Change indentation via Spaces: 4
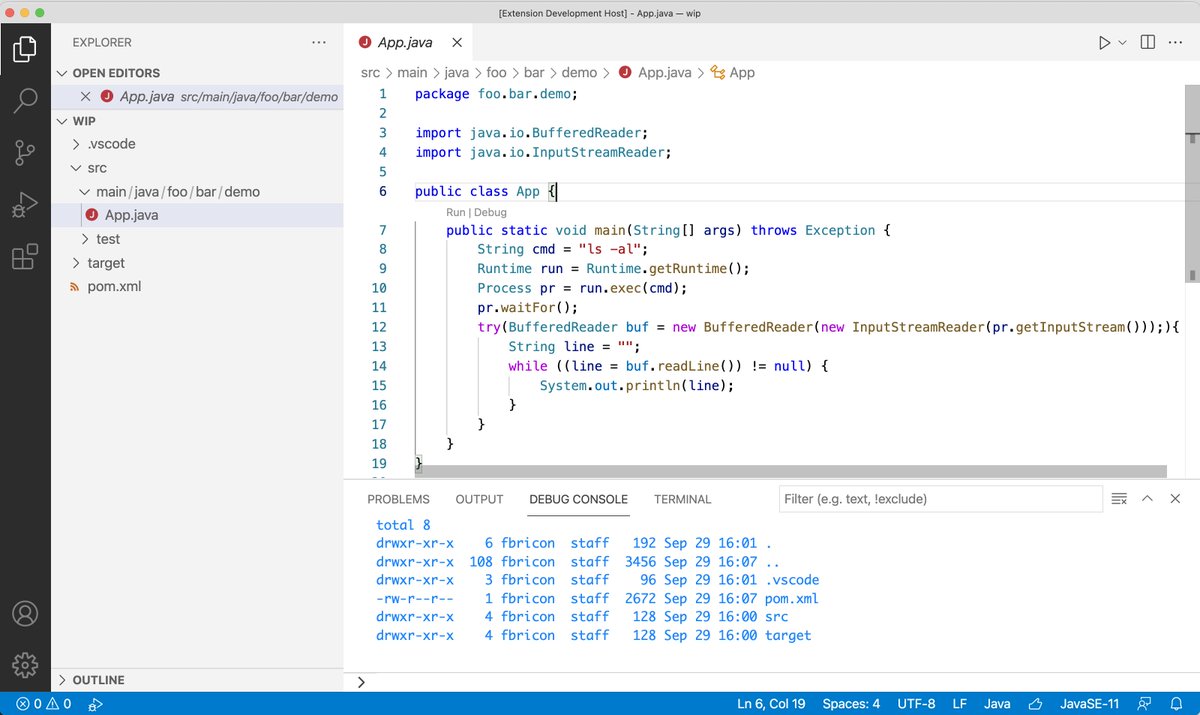 click(x=851, y=704)
